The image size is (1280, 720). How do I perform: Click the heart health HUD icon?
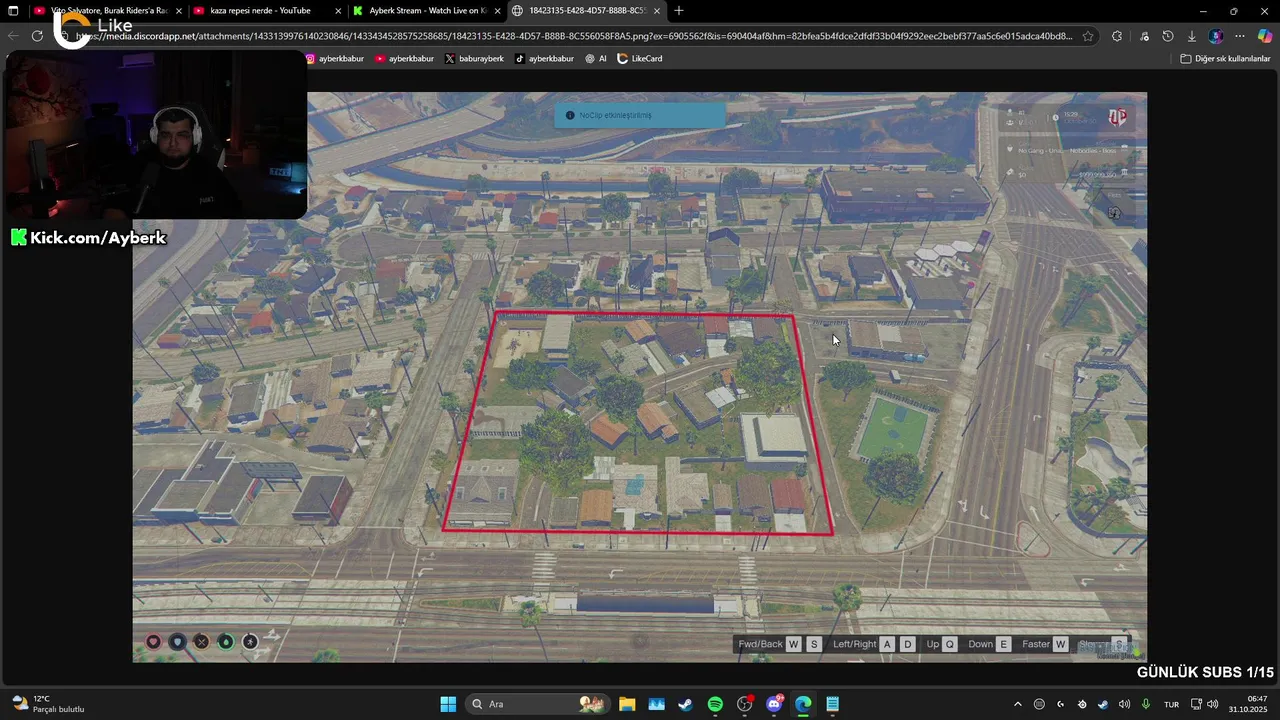coord(153,642)
